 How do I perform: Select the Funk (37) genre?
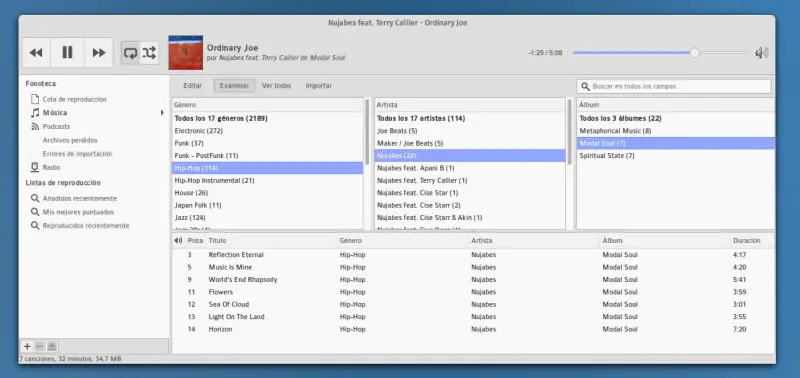point(267,143)
